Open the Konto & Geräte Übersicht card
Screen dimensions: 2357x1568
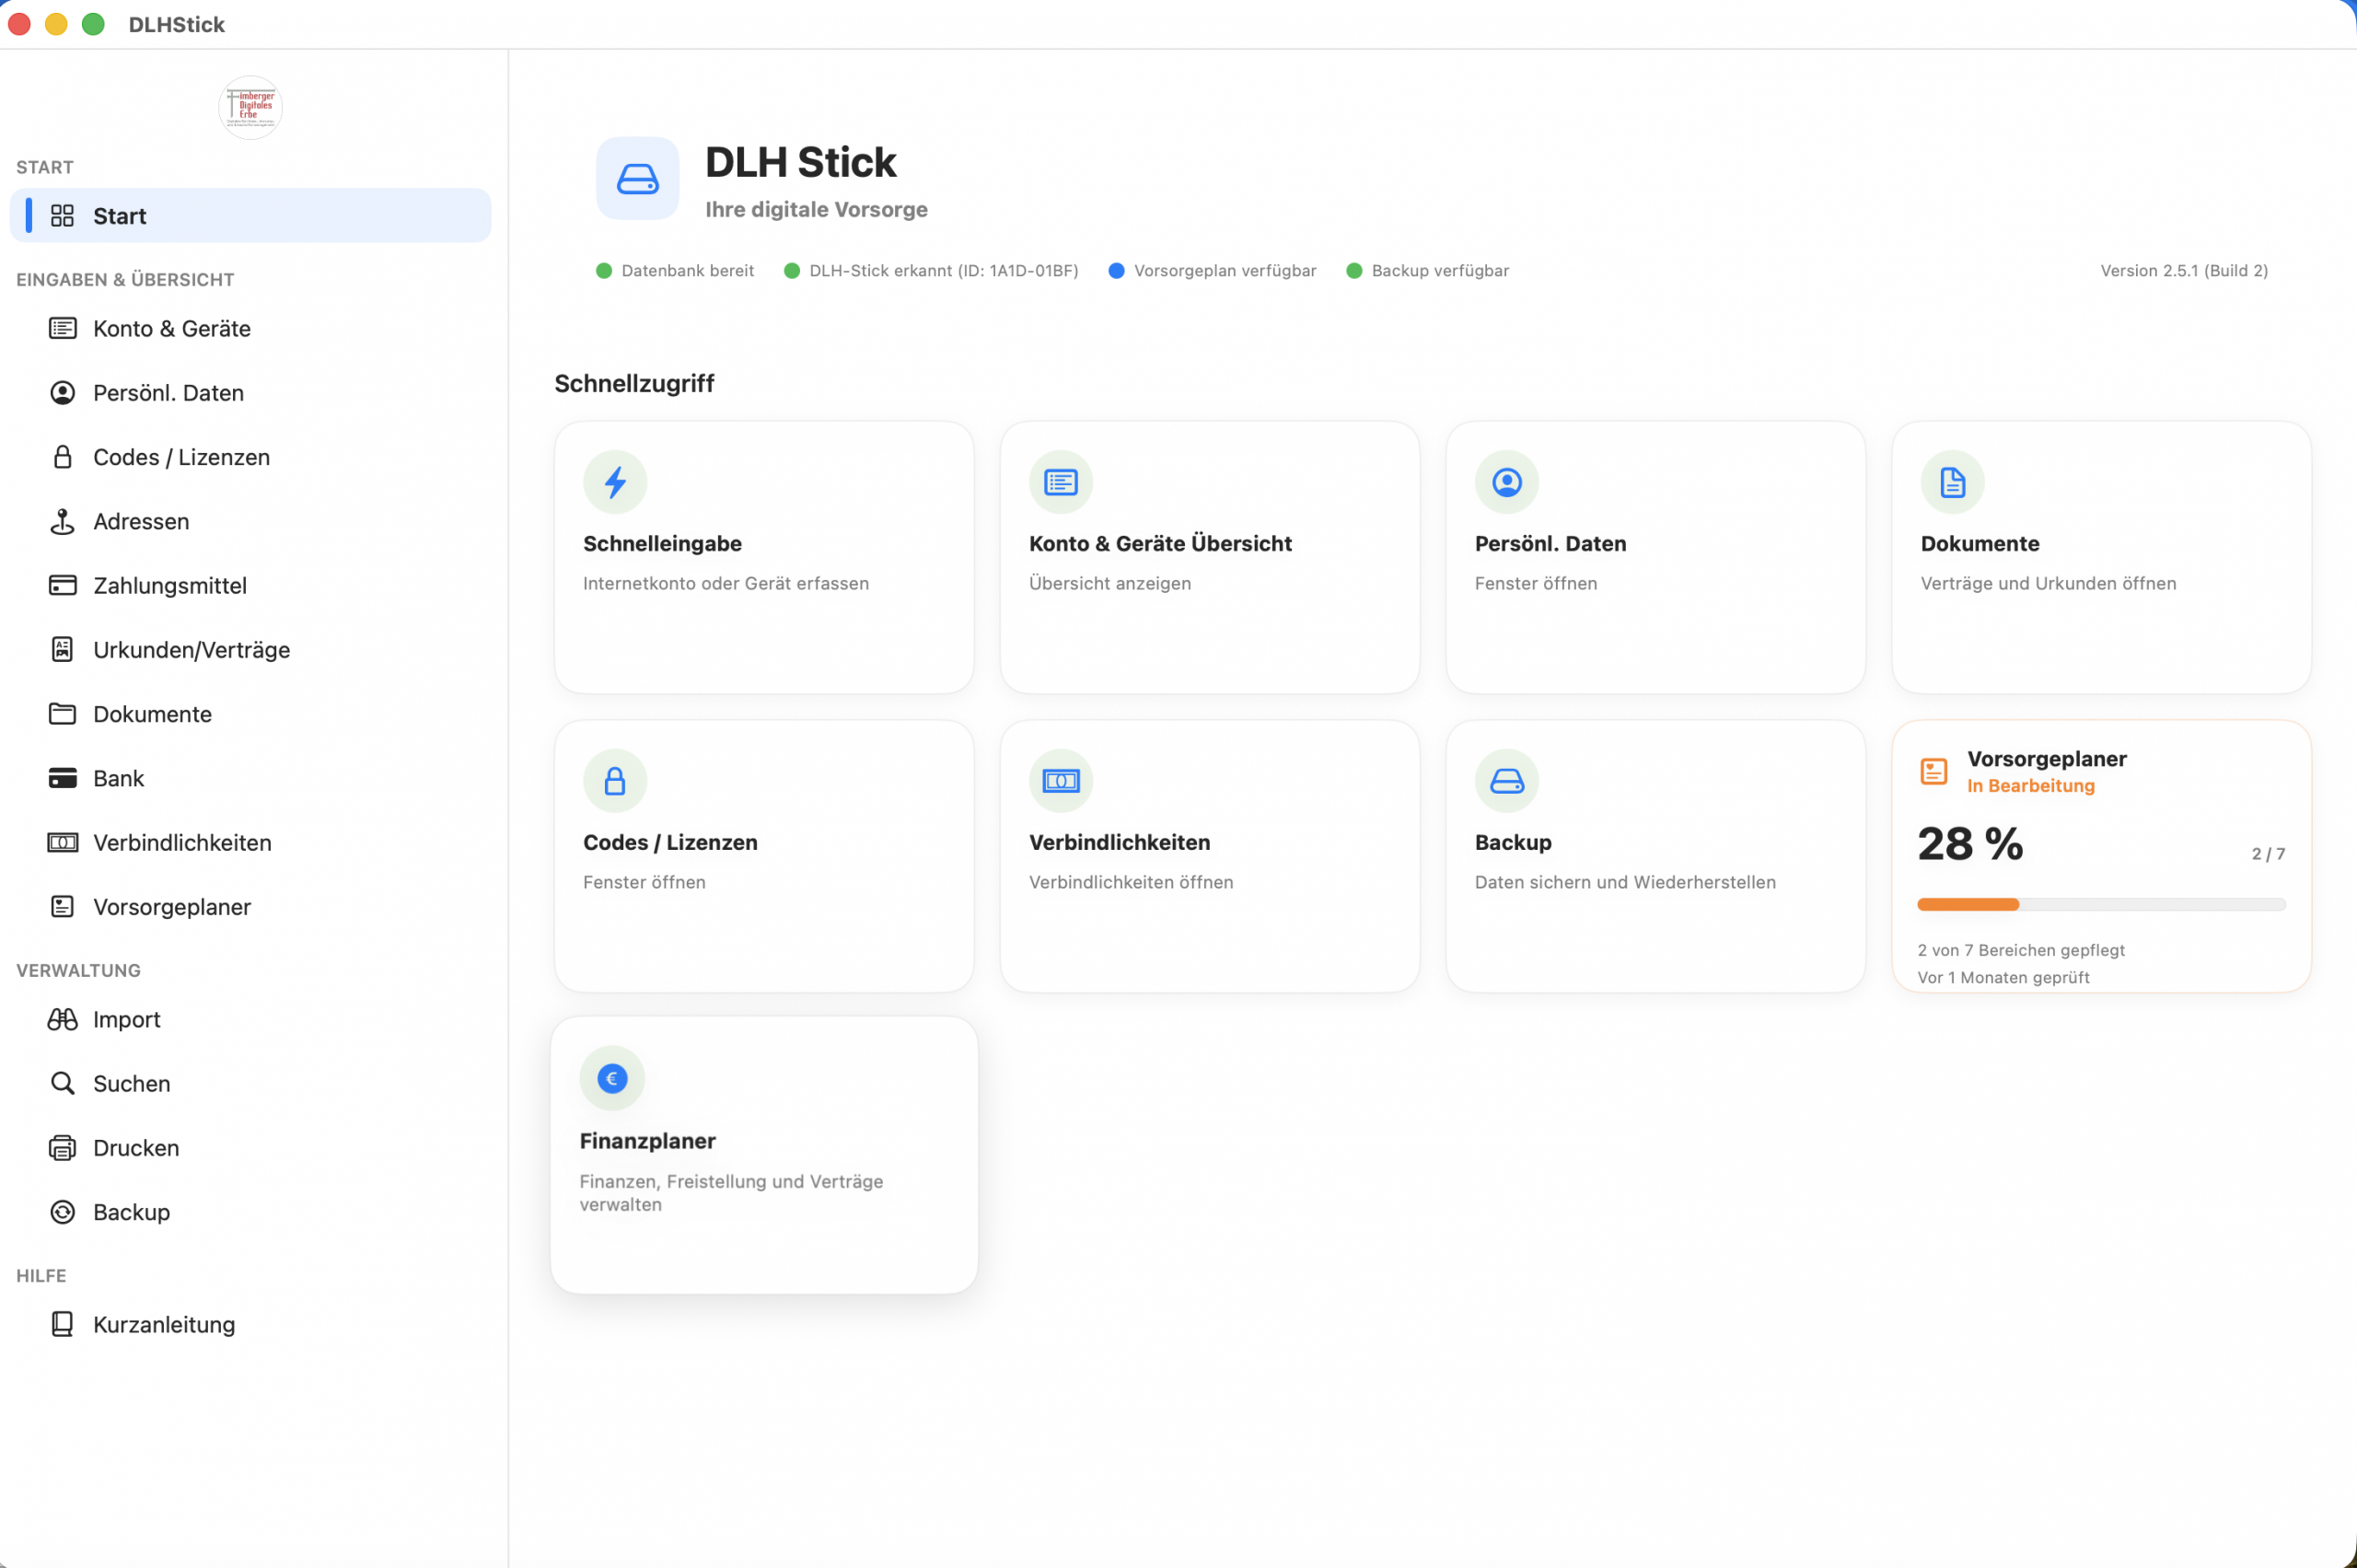click(1208, 558)
